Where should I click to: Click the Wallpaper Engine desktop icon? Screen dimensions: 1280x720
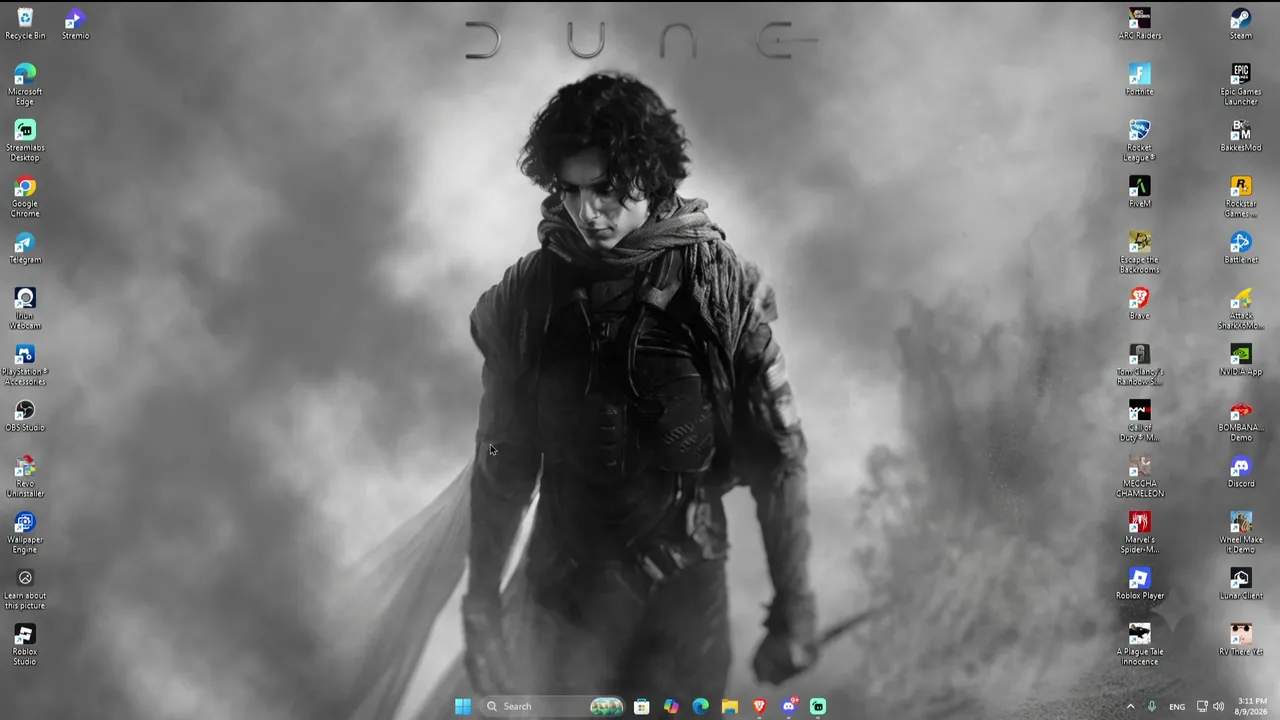point(25,532)
